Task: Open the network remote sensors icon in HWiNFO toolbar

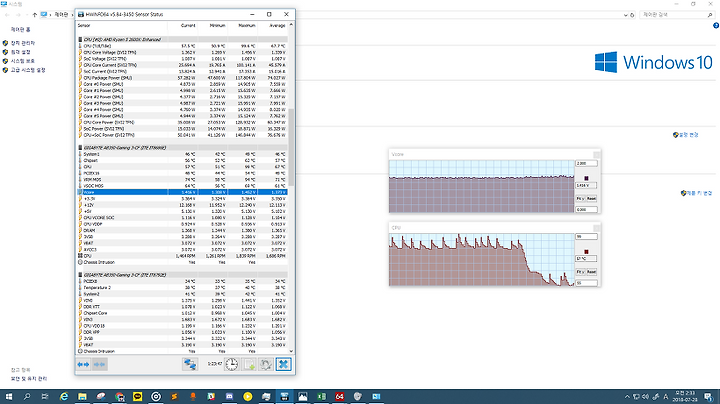Action: (190, 365)
